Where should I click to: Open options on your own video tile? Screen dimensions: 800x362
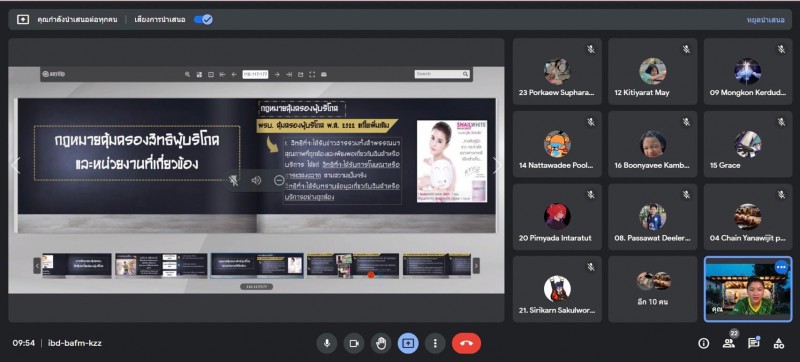click(x=781, y=267)
